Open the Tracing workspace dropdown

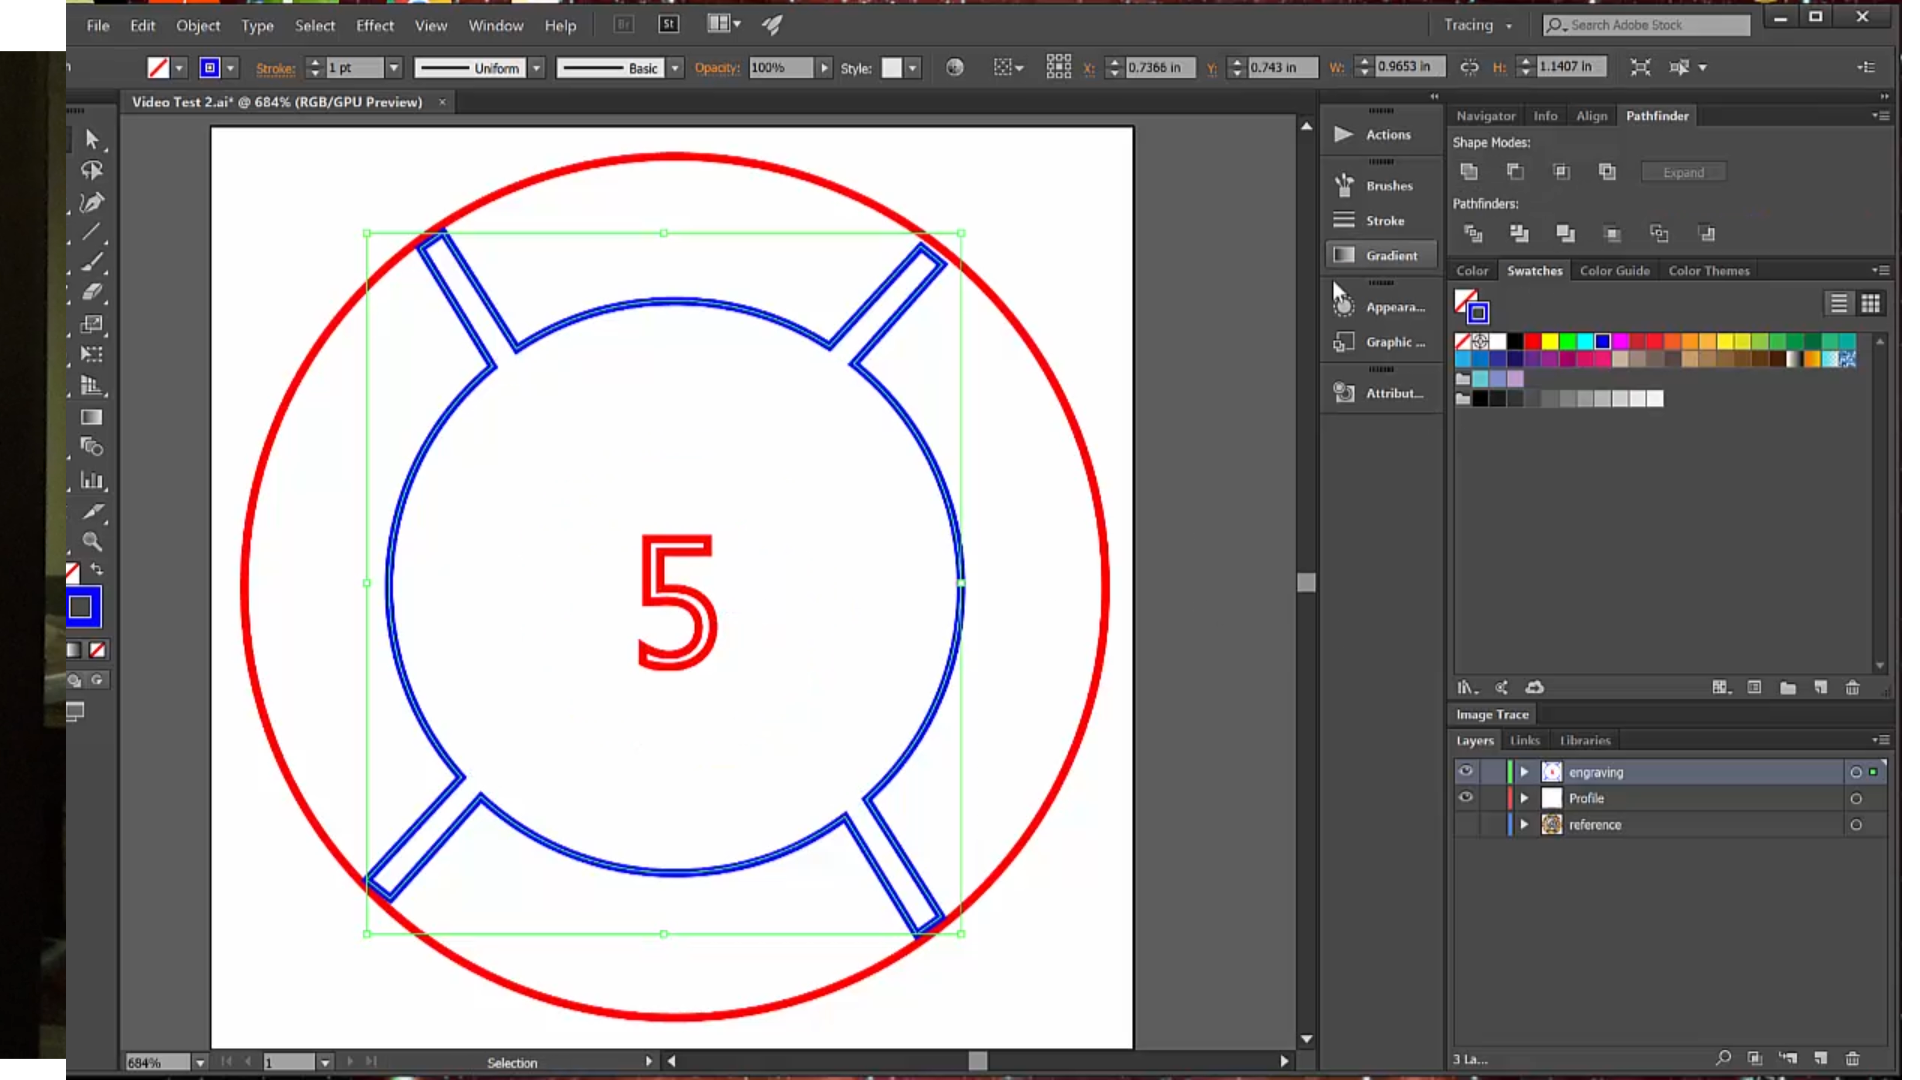click(1479, 25)
